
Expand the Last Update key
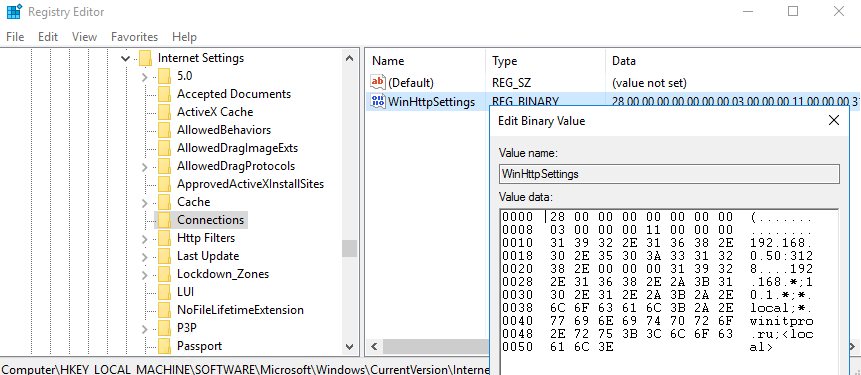(144, 257)
